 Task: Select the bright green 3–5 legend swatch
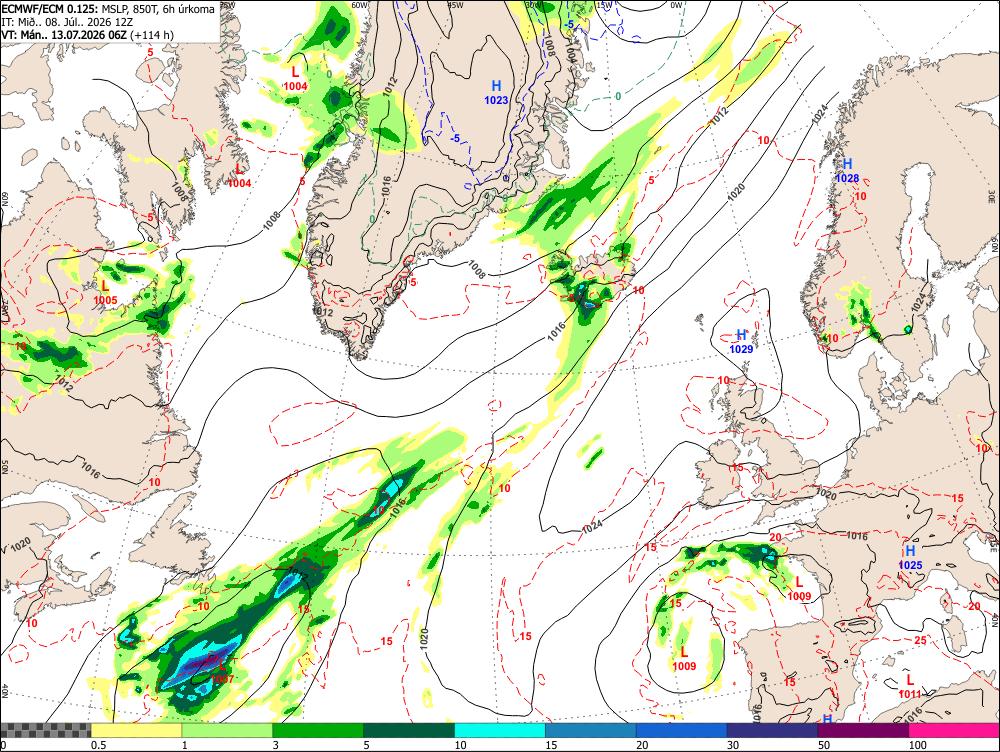[318, 730]
